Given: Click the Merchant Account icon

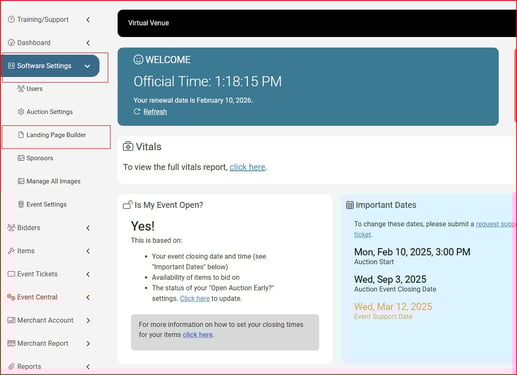Looking at the screenshot, I should coord(11,320).
